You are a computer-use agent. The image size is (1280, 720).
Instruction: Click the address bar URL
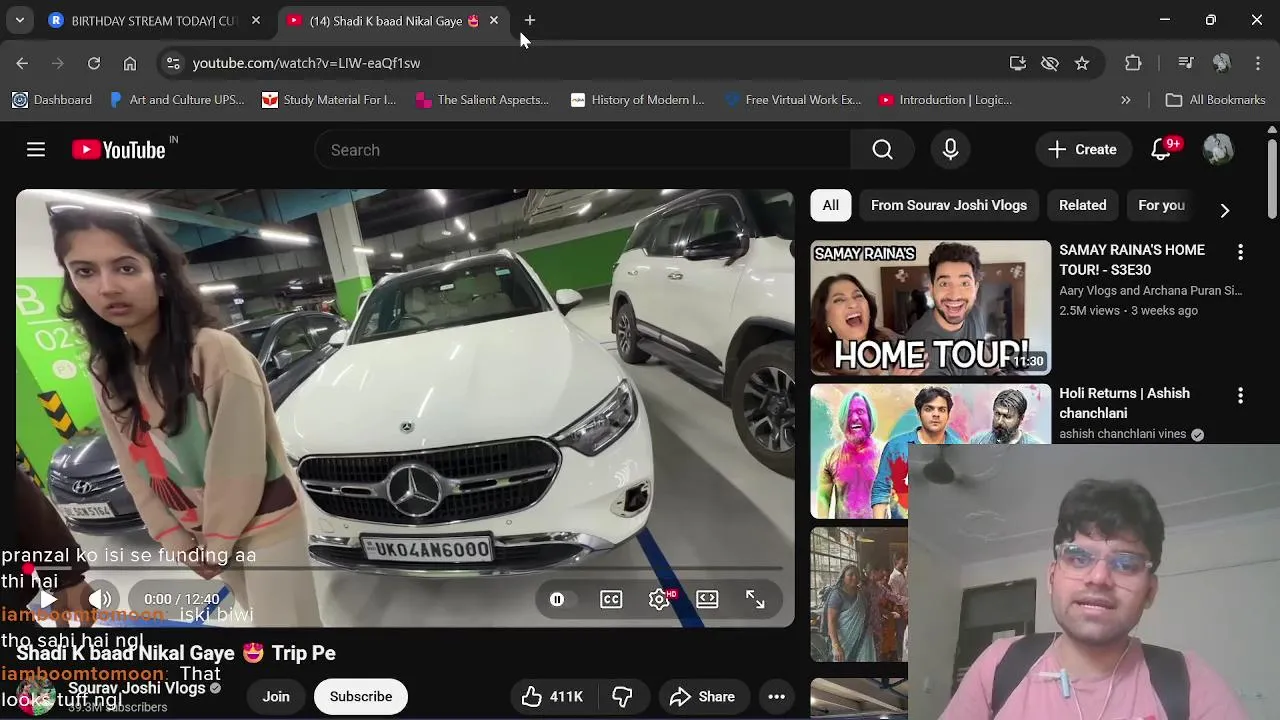tap(306, 63)
